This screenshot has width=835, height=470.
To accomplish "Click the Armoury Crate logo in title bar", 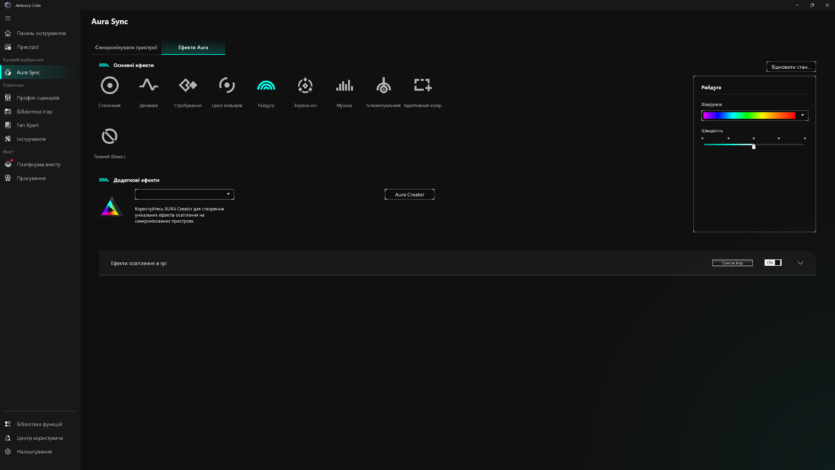I will [x=7, y=5].
